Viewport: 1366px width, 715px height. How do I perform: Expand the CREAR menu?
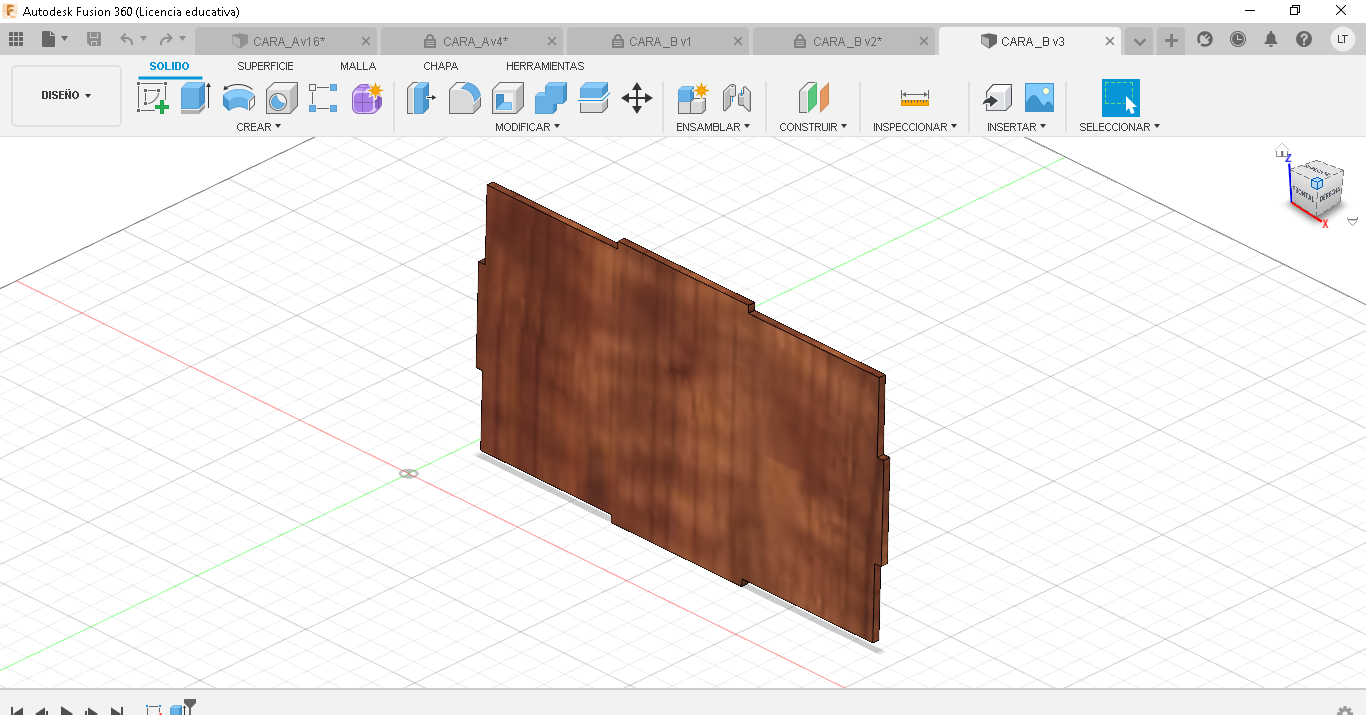click(x=258, y=127)
